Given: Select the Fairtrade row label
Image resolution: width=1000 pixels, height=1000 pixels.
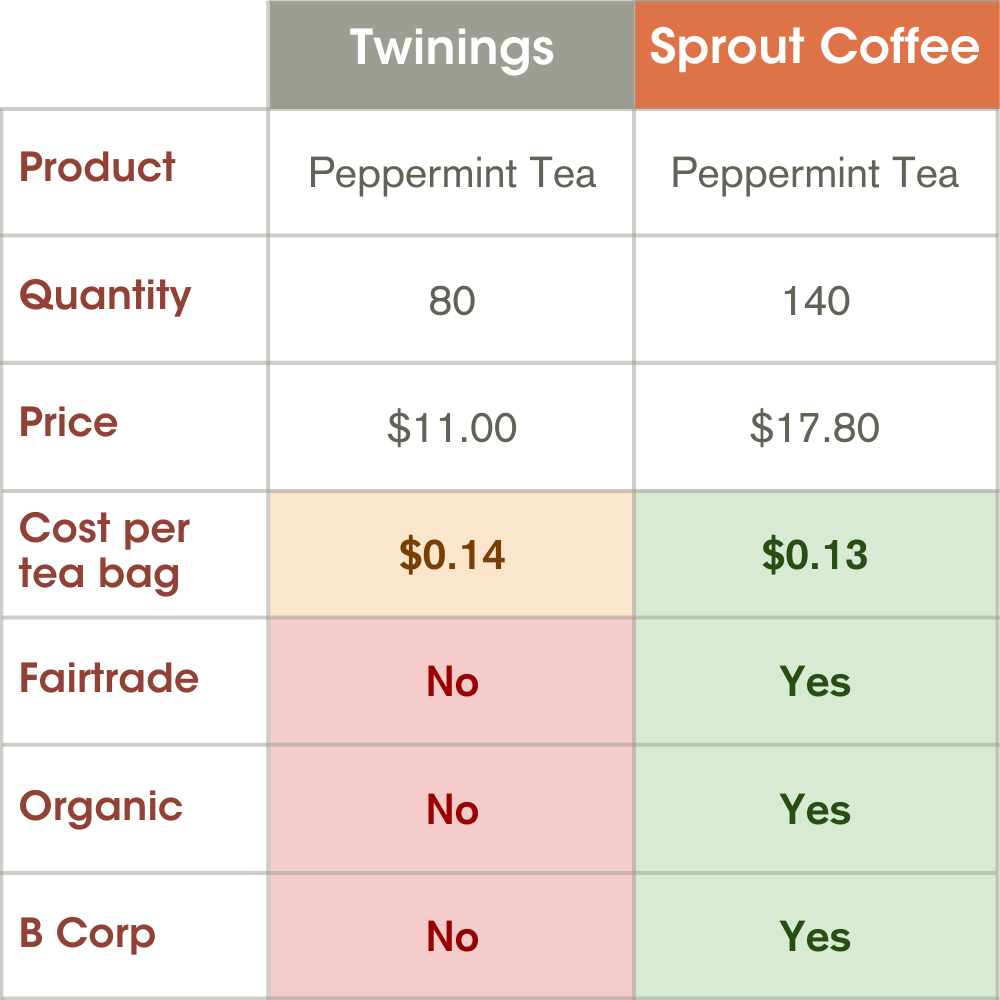Looking at the screenshot, I should point(109,678).
